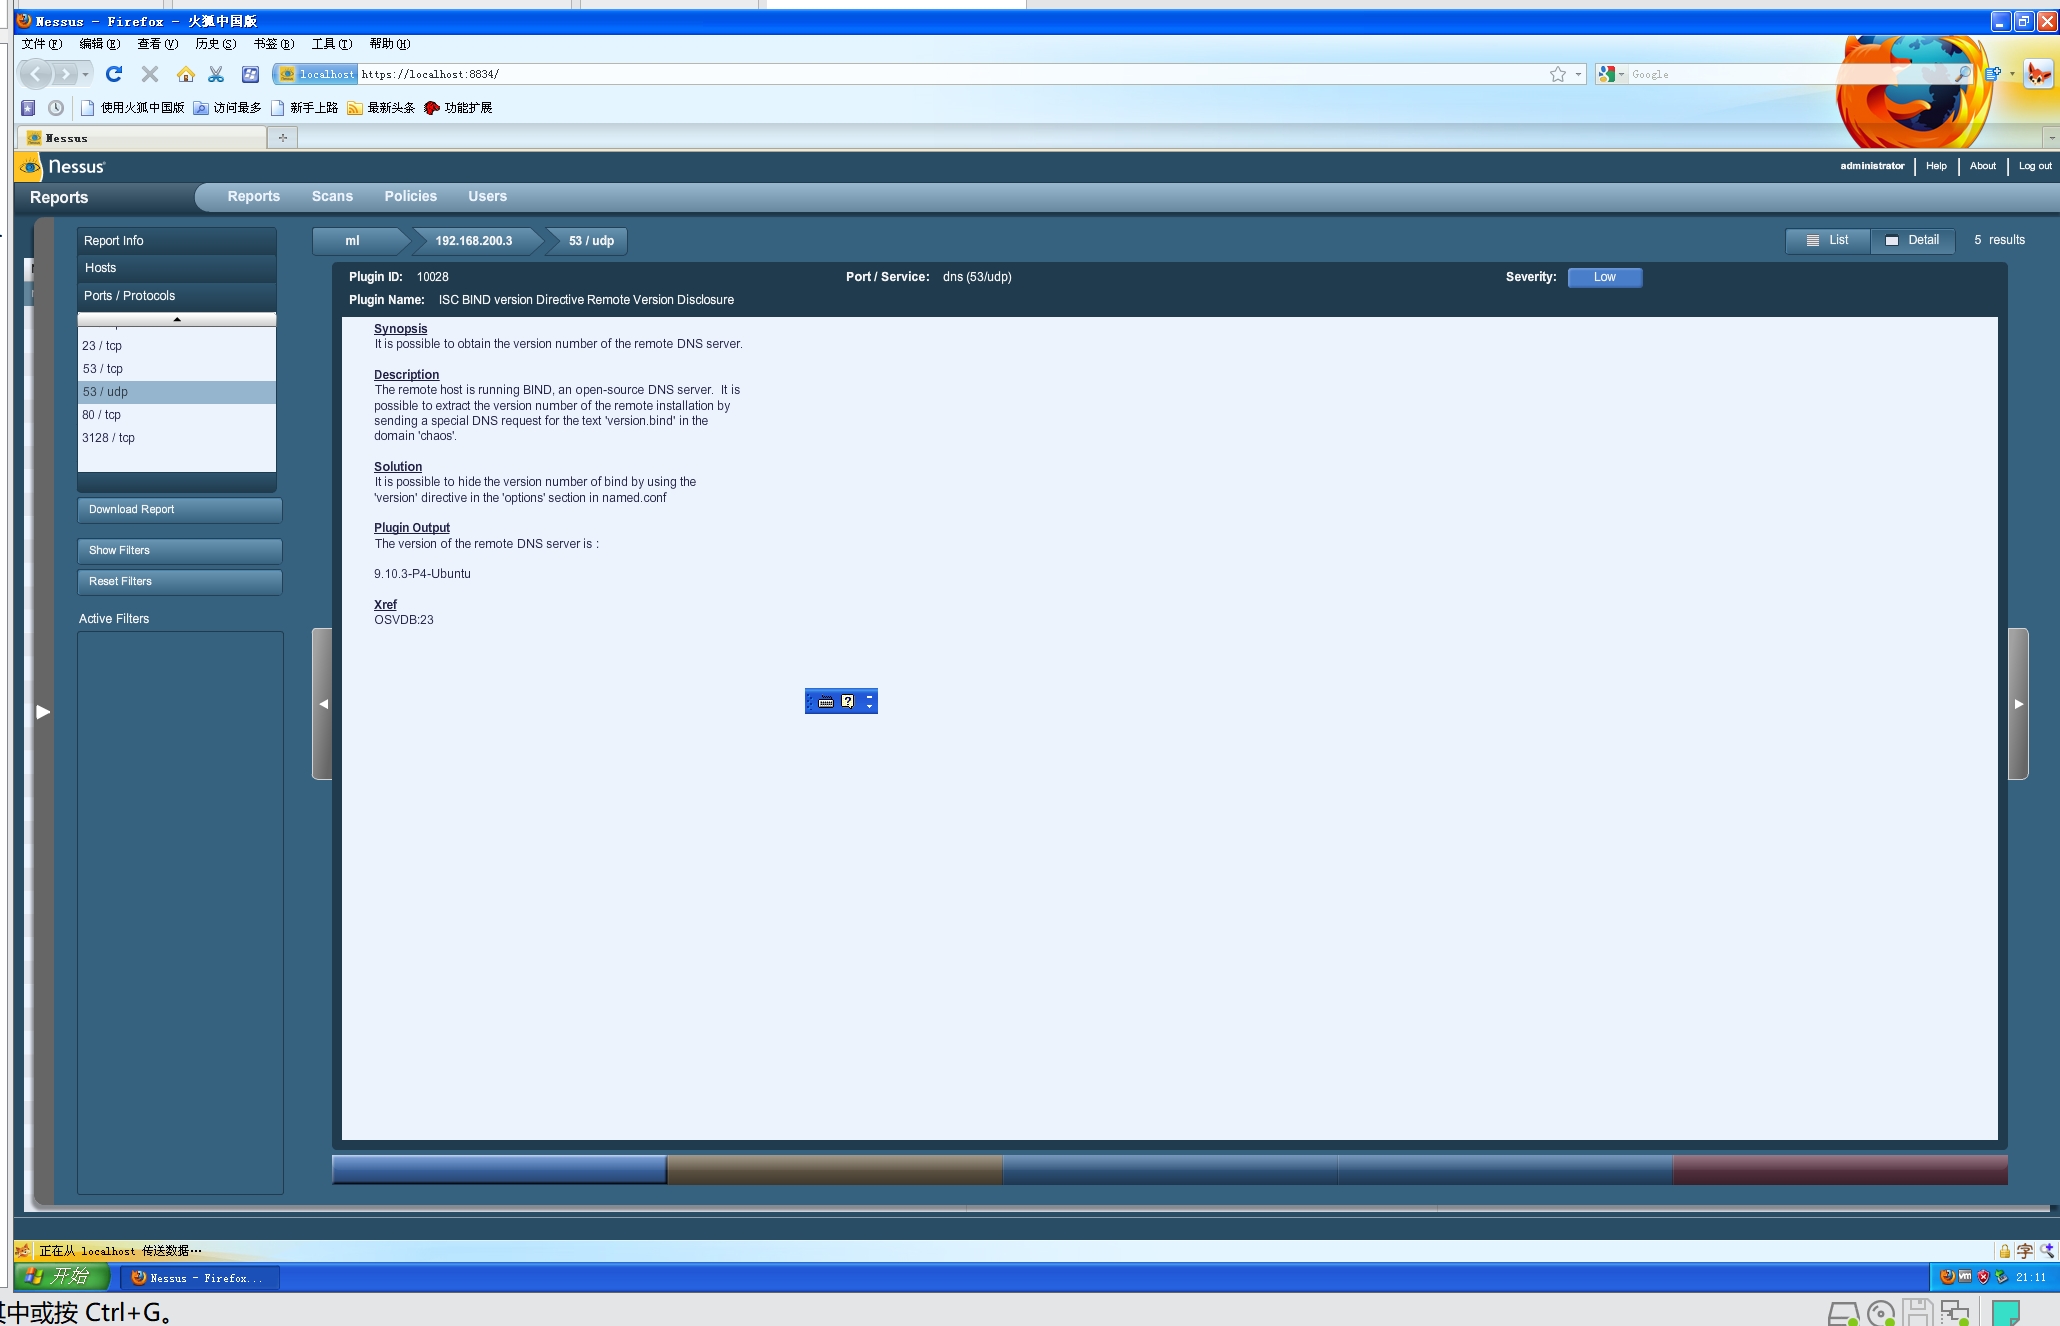Bookmark this page with the star icon

pyautogui.click(x=1558, y=74)
